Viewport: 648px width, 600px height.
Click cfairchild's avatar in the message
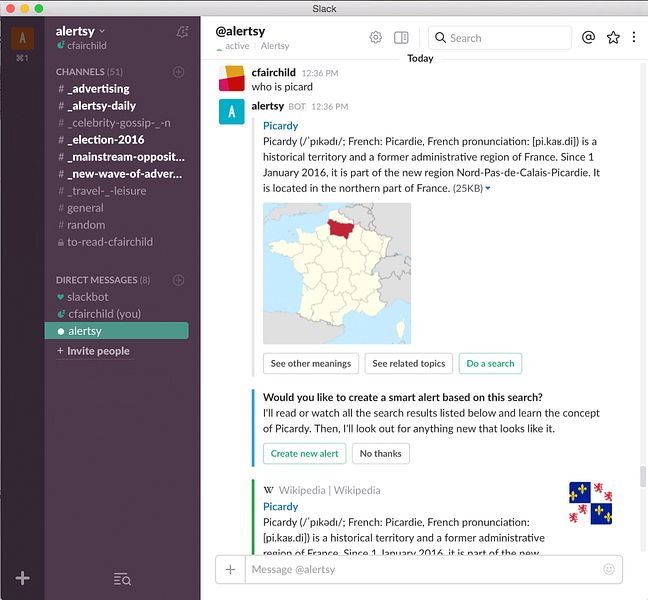pyautogui.click(x=231, y=79)
